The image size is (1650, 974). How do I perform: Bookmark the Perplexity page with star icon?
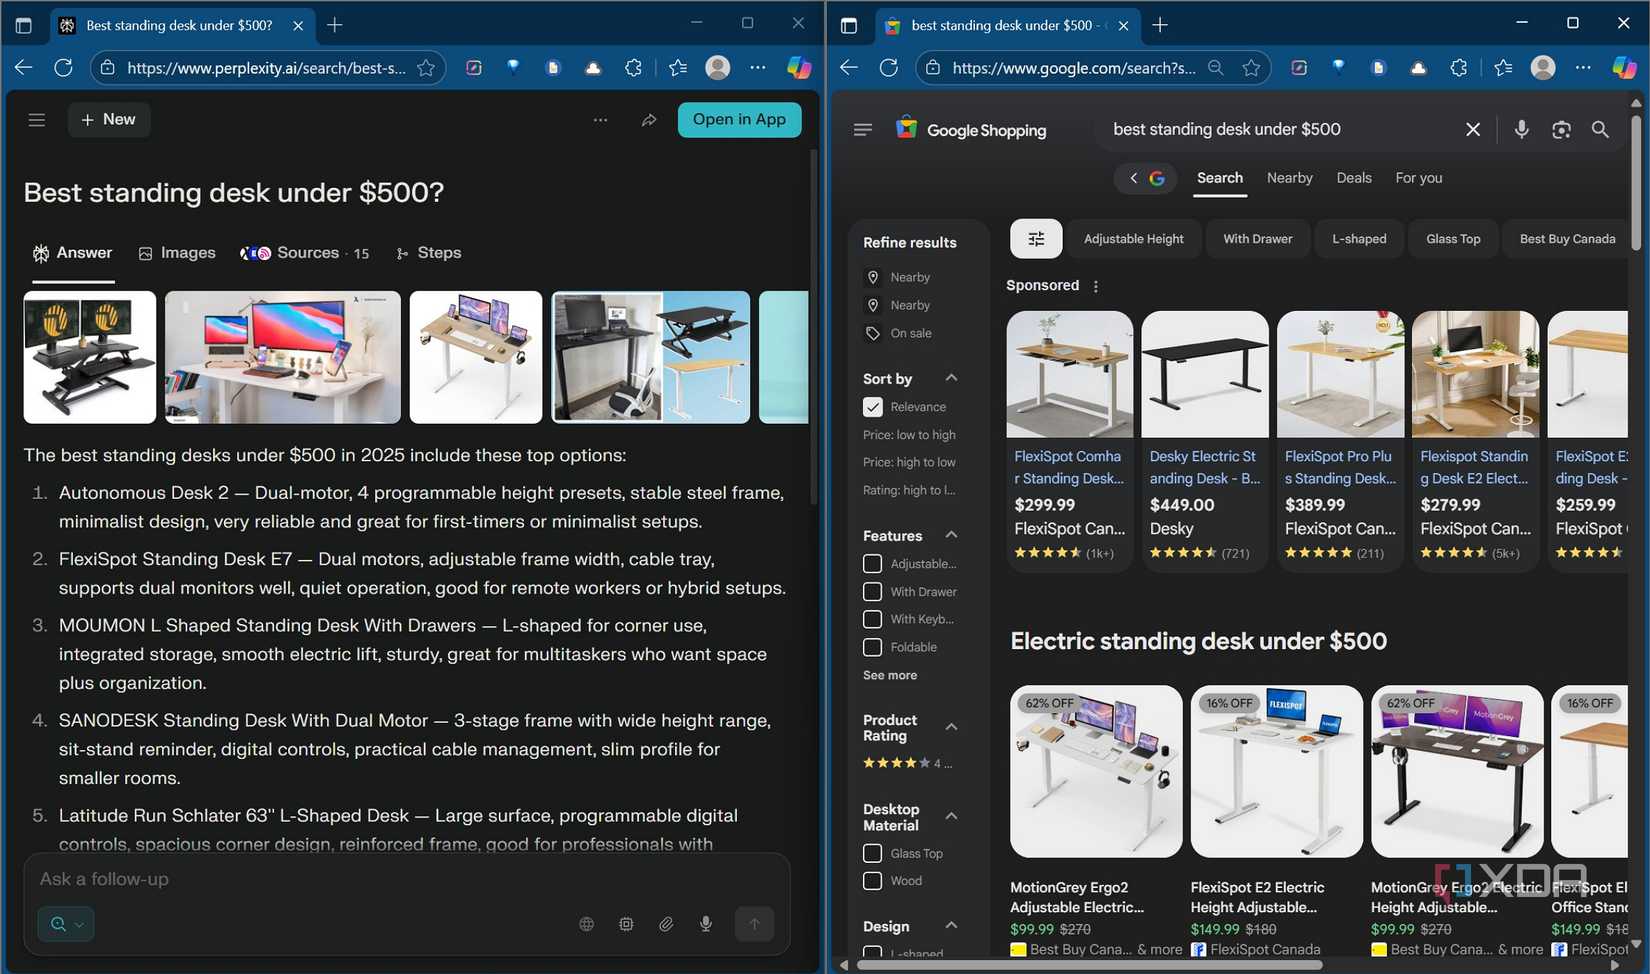(426, 68)
